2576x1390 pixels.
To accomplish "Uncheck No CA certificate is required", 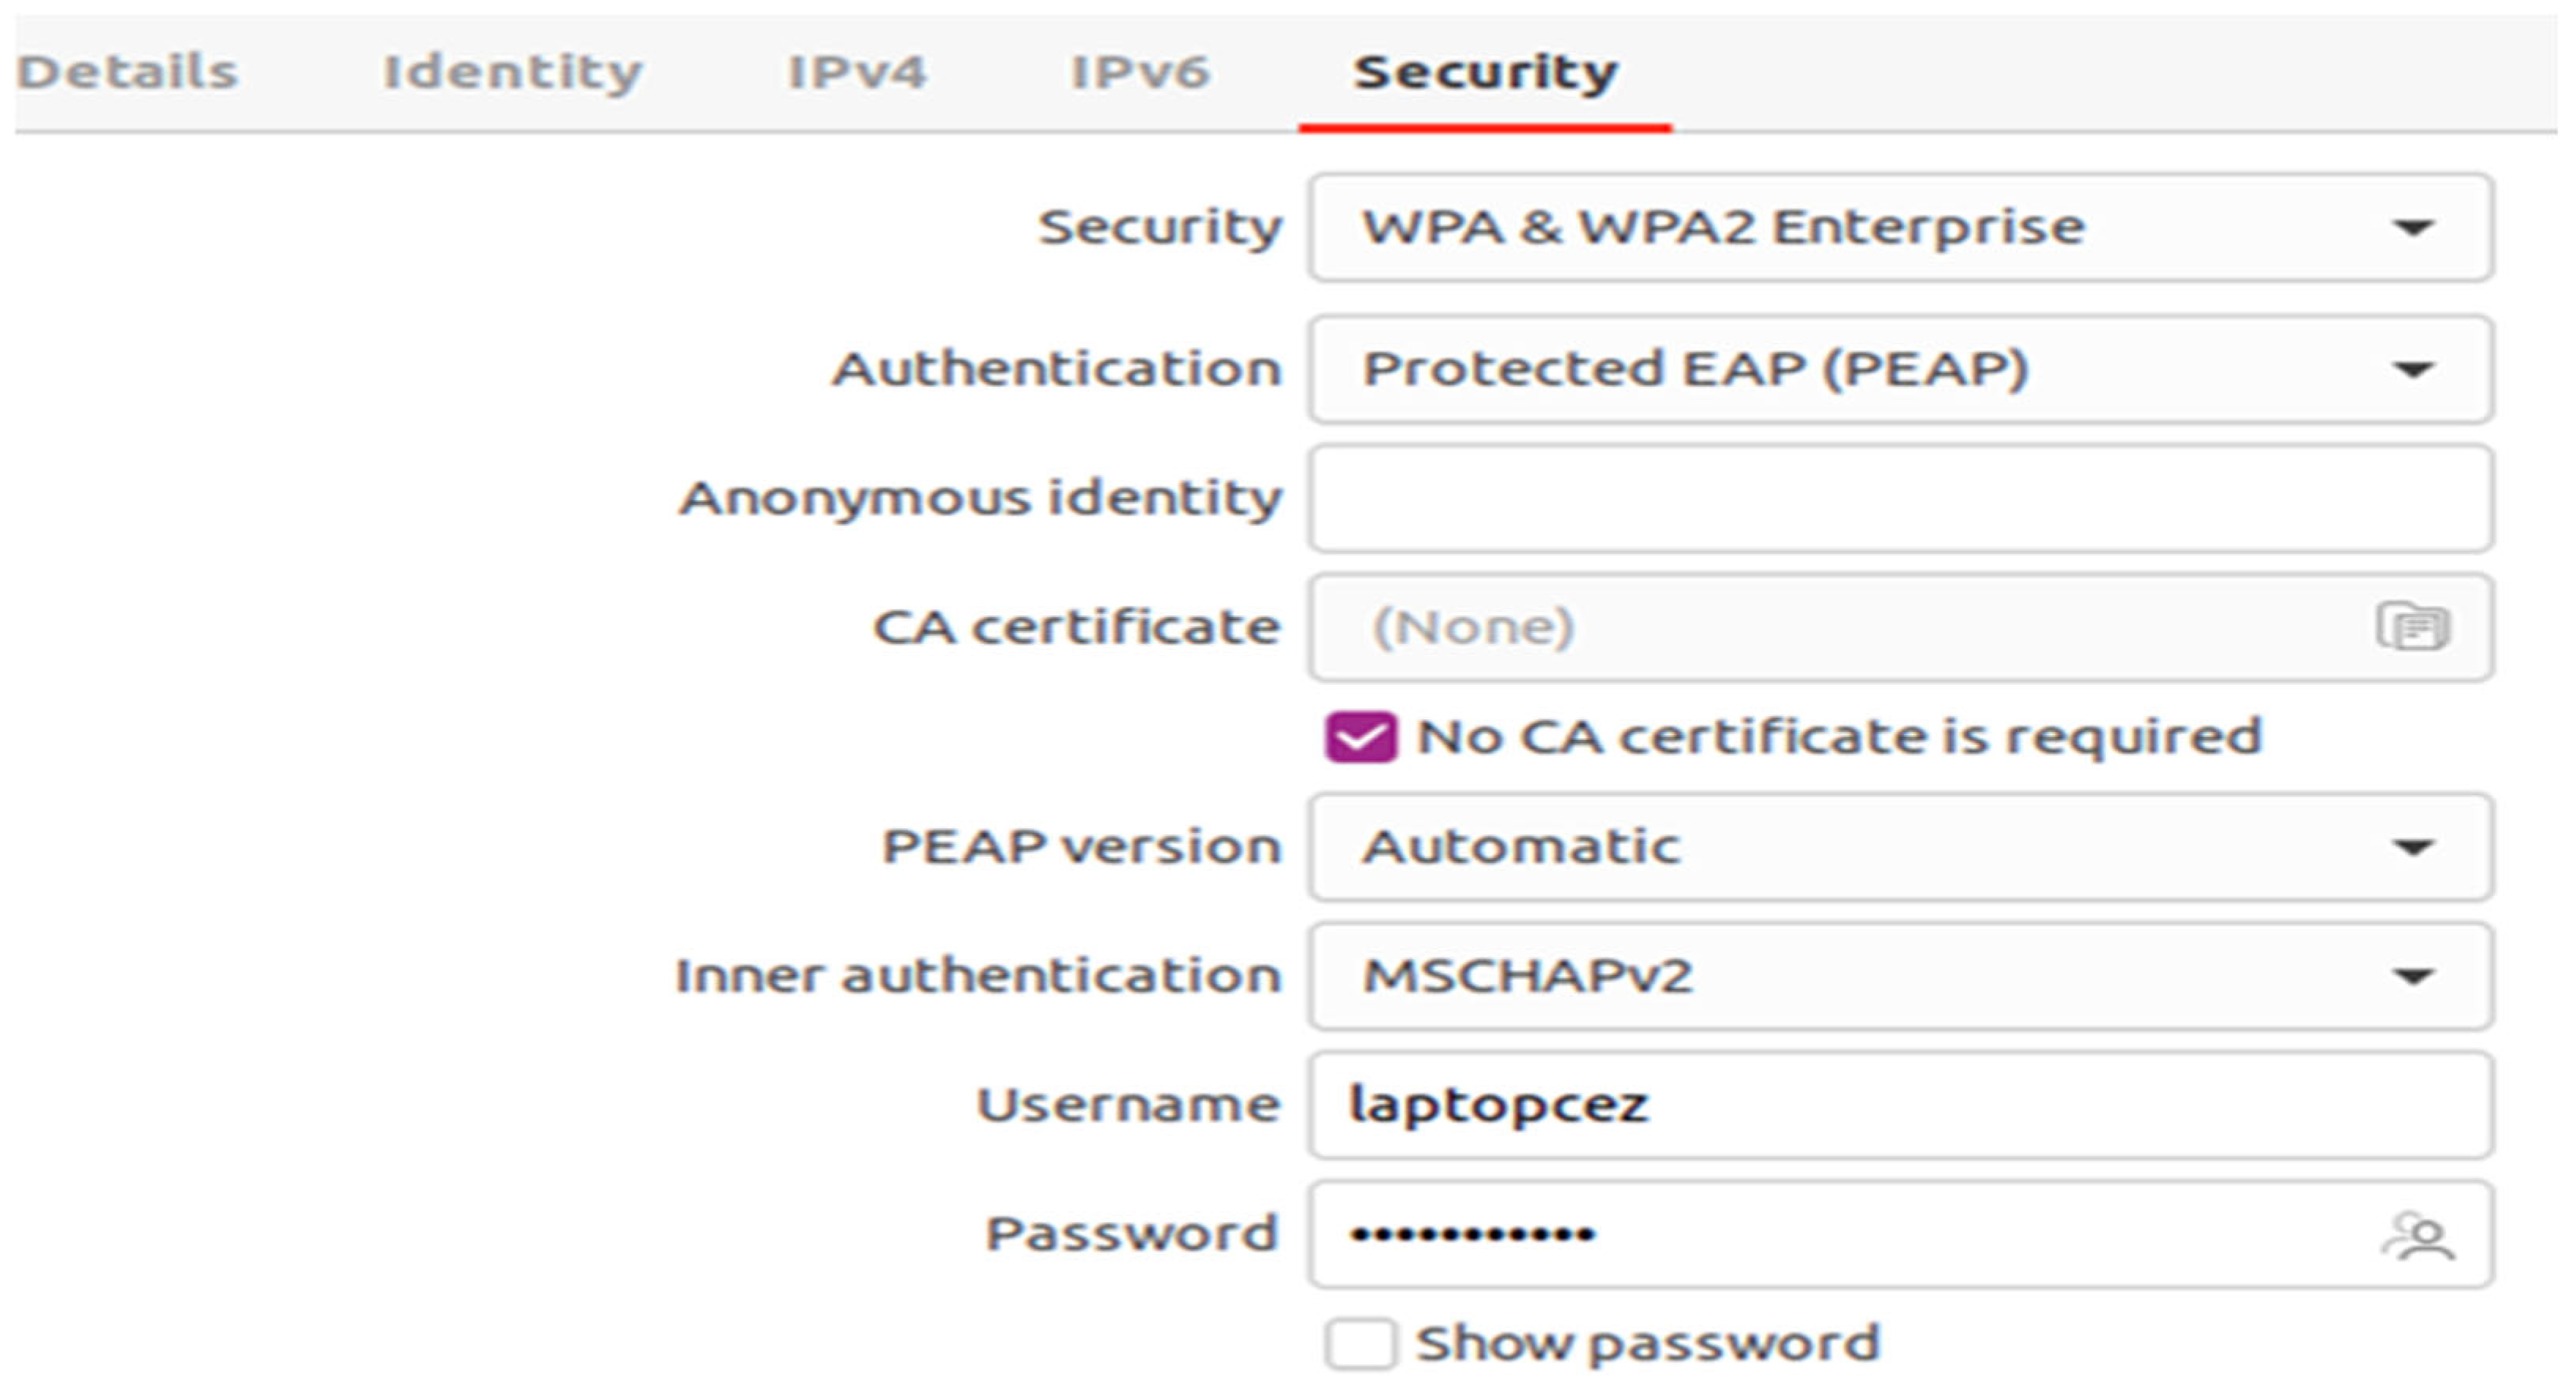I will click(x=1360, y=737).
